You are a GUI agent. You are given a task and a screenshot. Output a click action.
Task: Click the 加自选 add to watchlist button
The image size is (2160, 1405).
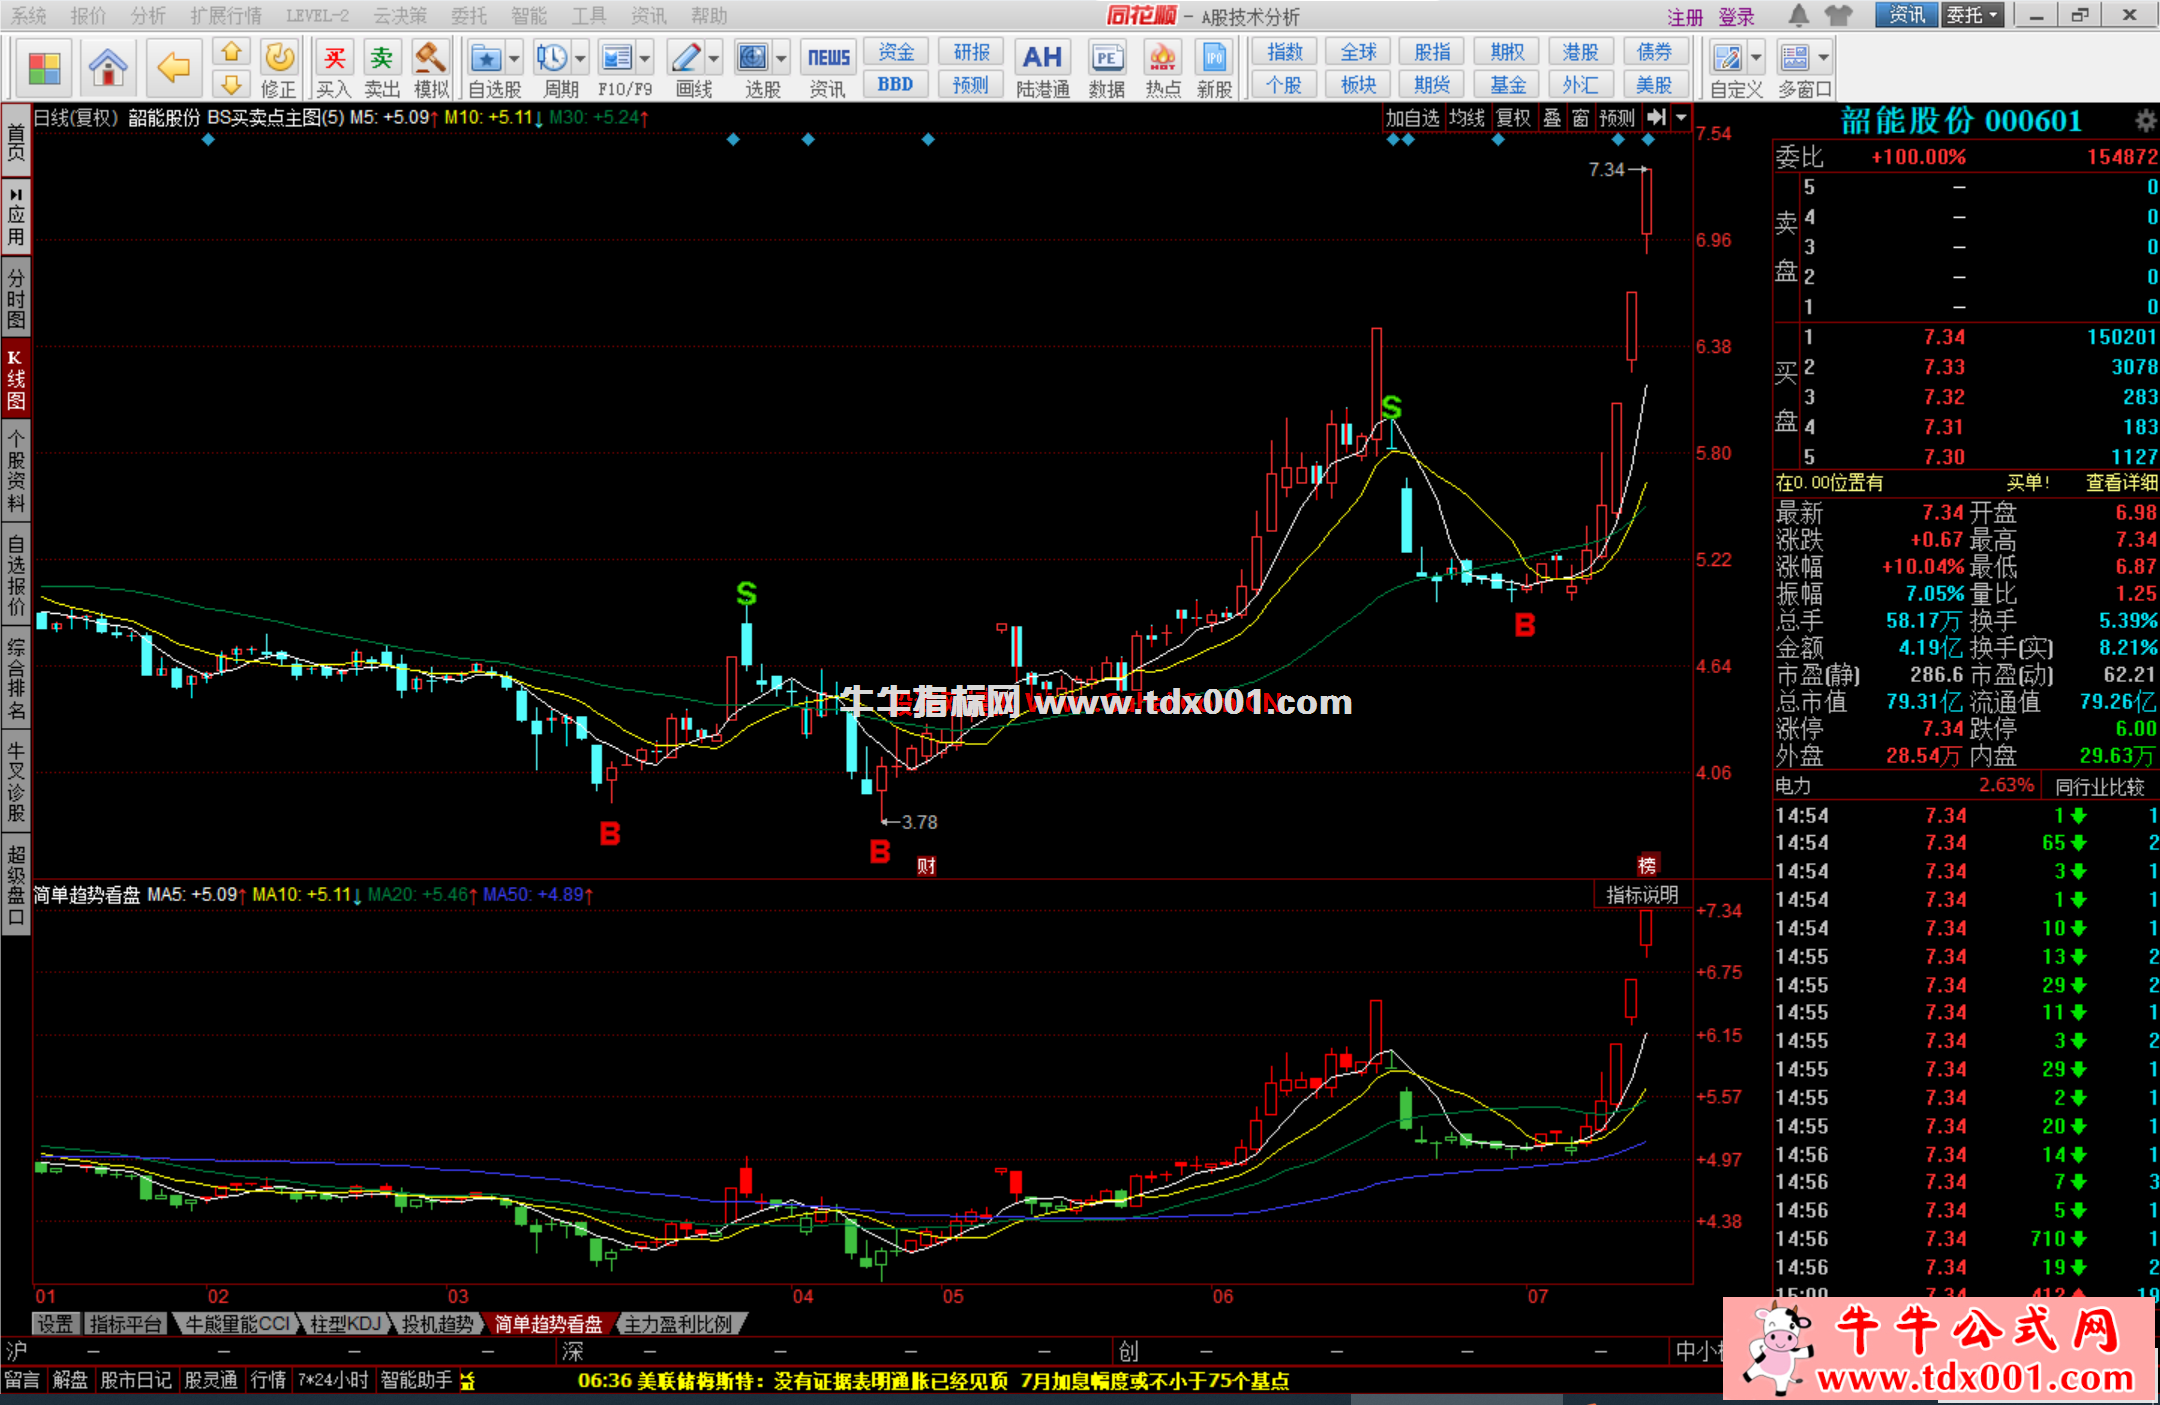[1411, 118]
